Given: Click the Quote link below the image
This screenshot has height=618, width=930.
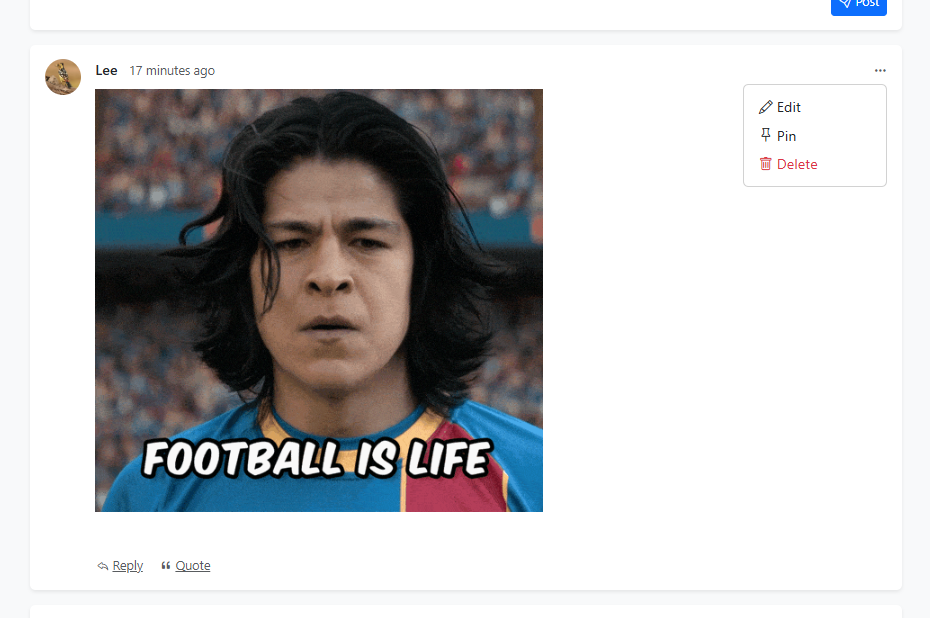Looking at the screenshot, I should click(193, 566).
